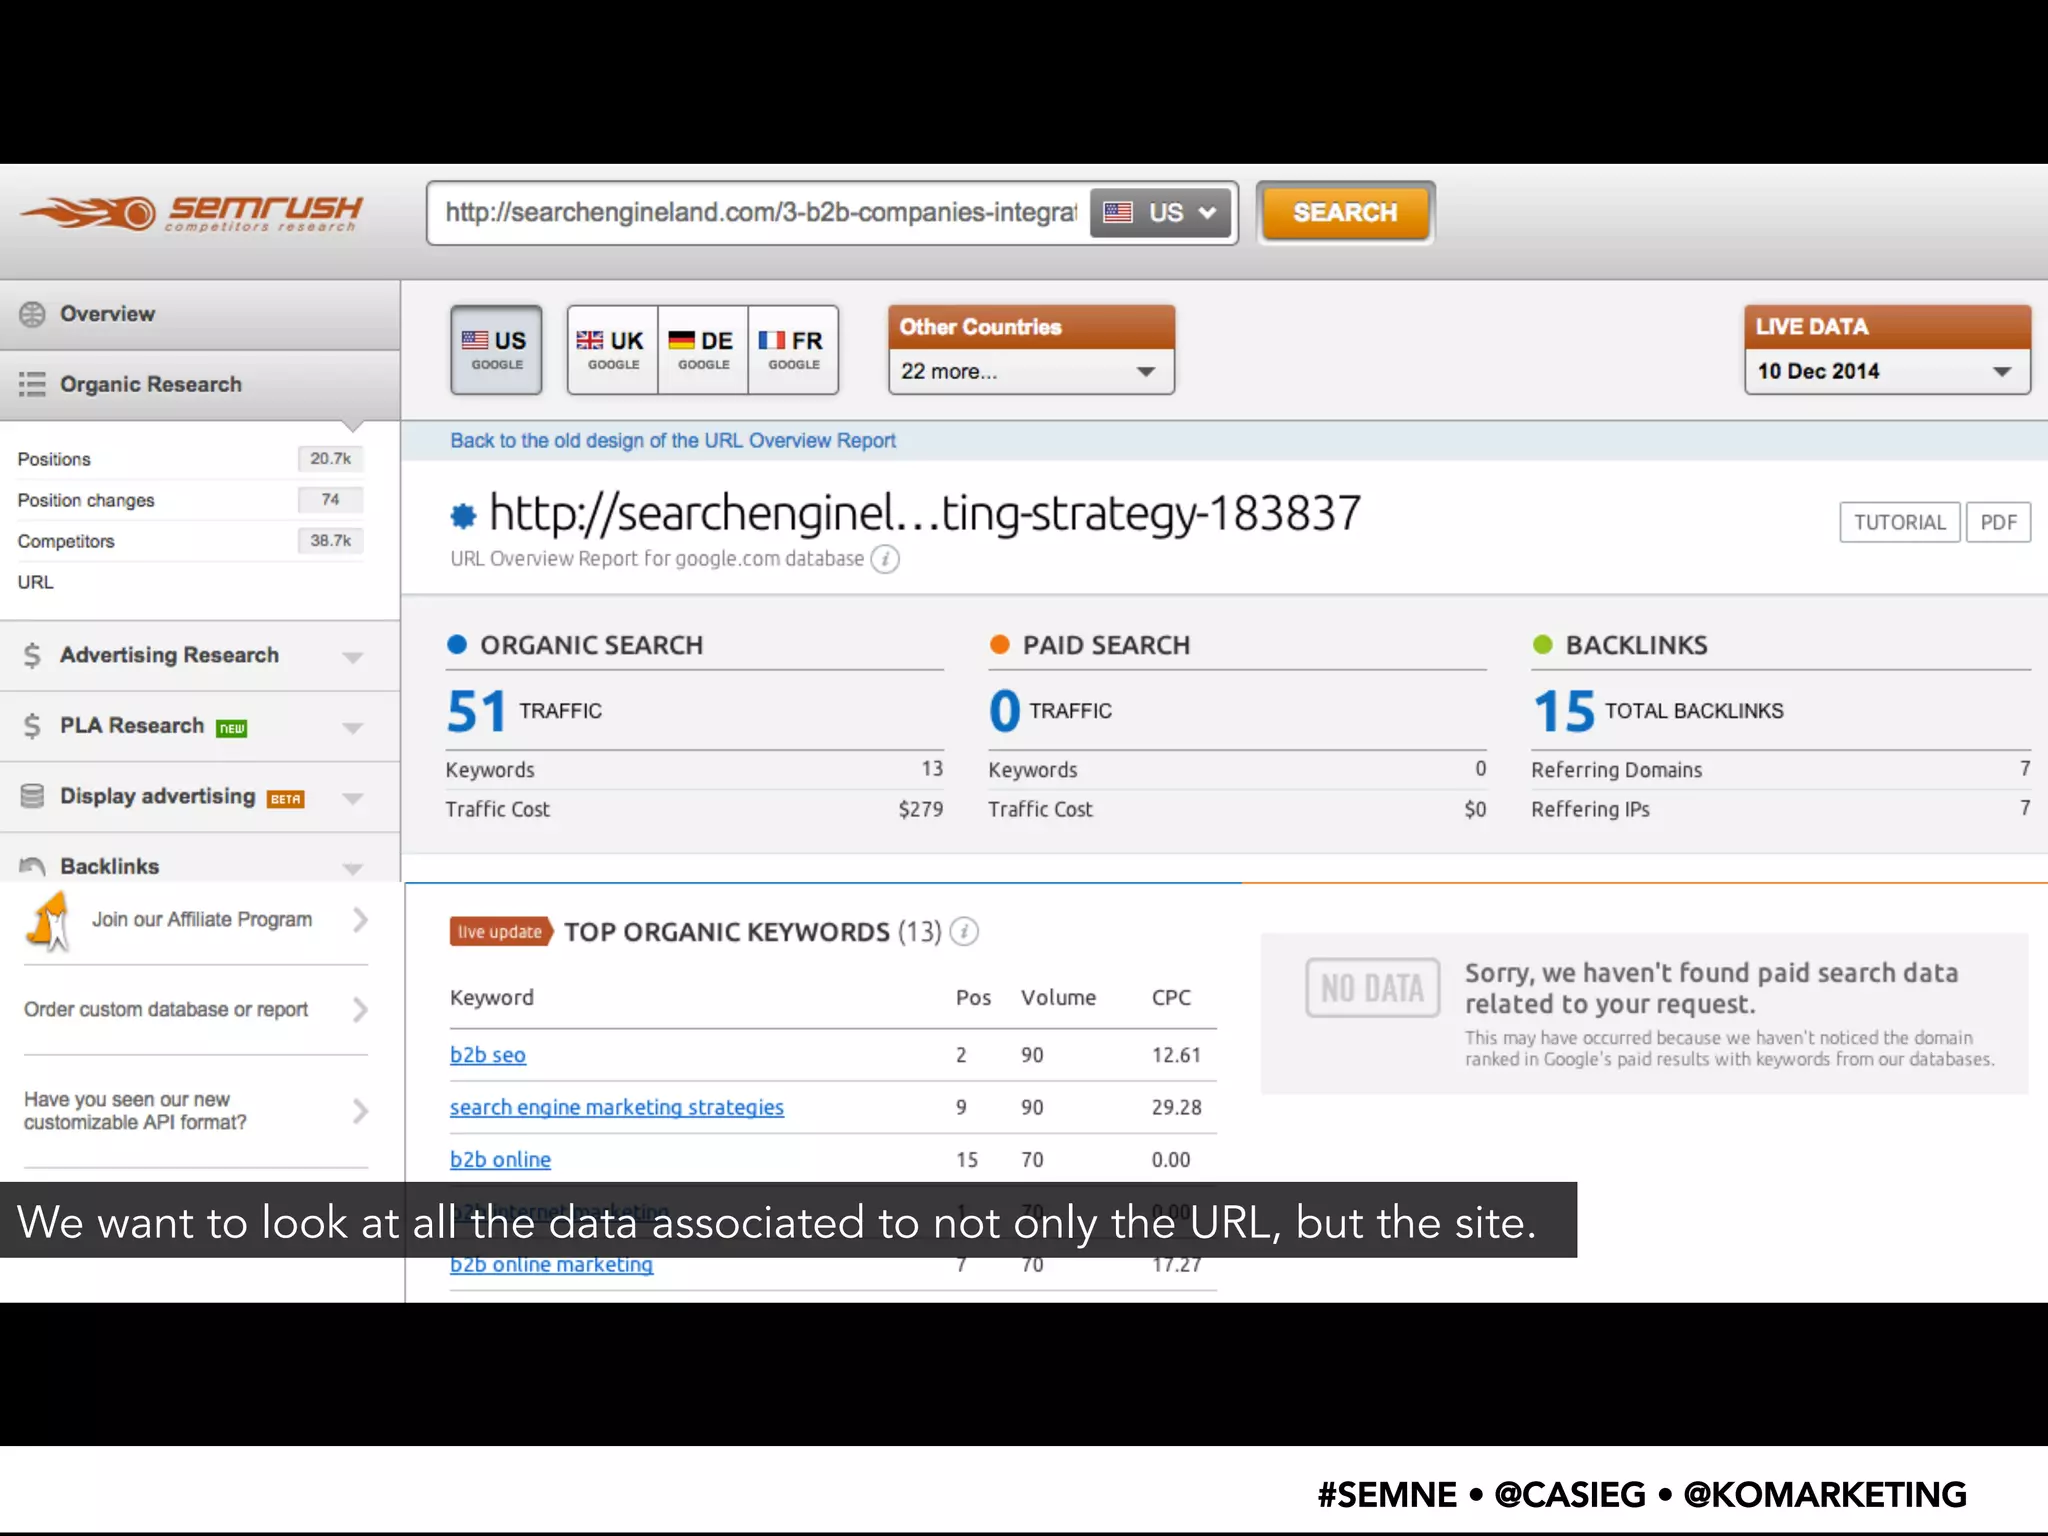Expand the Advertising Research section arrow
The image size is (2048, 1536).
pos(352,657)
